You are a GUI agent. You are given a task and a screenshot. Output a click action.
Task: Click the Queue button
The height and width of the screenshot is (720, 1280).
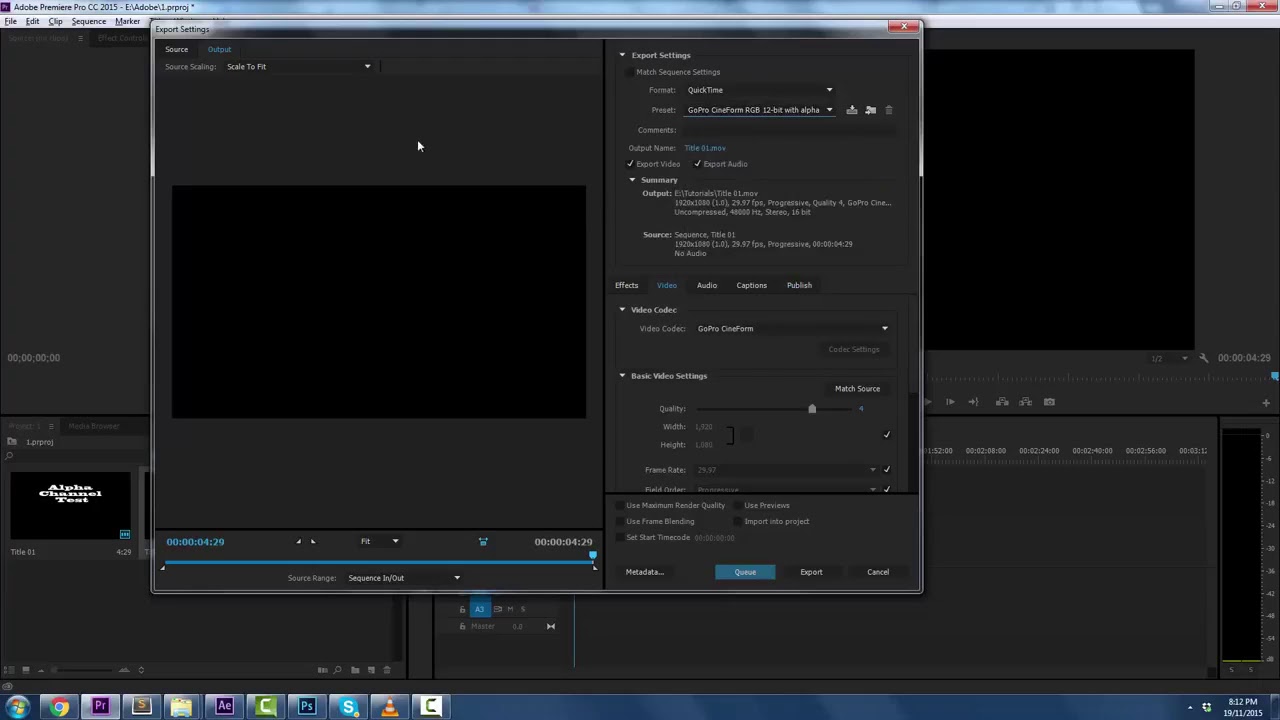745,572
